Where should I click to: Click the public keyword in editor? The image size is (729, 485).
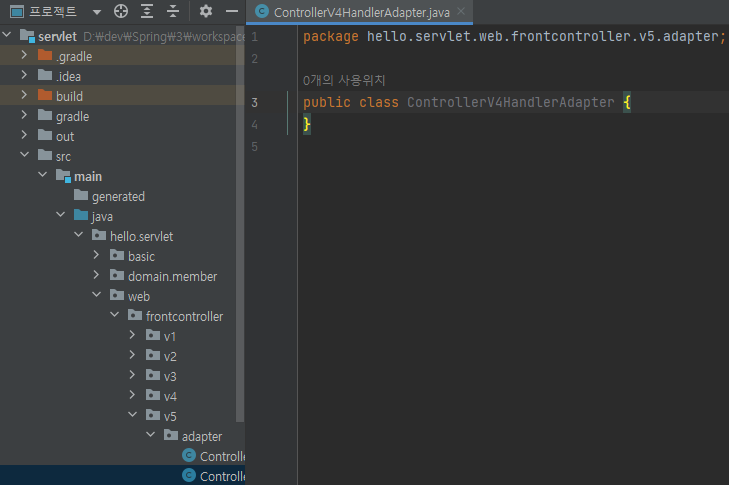coord(327,102)
